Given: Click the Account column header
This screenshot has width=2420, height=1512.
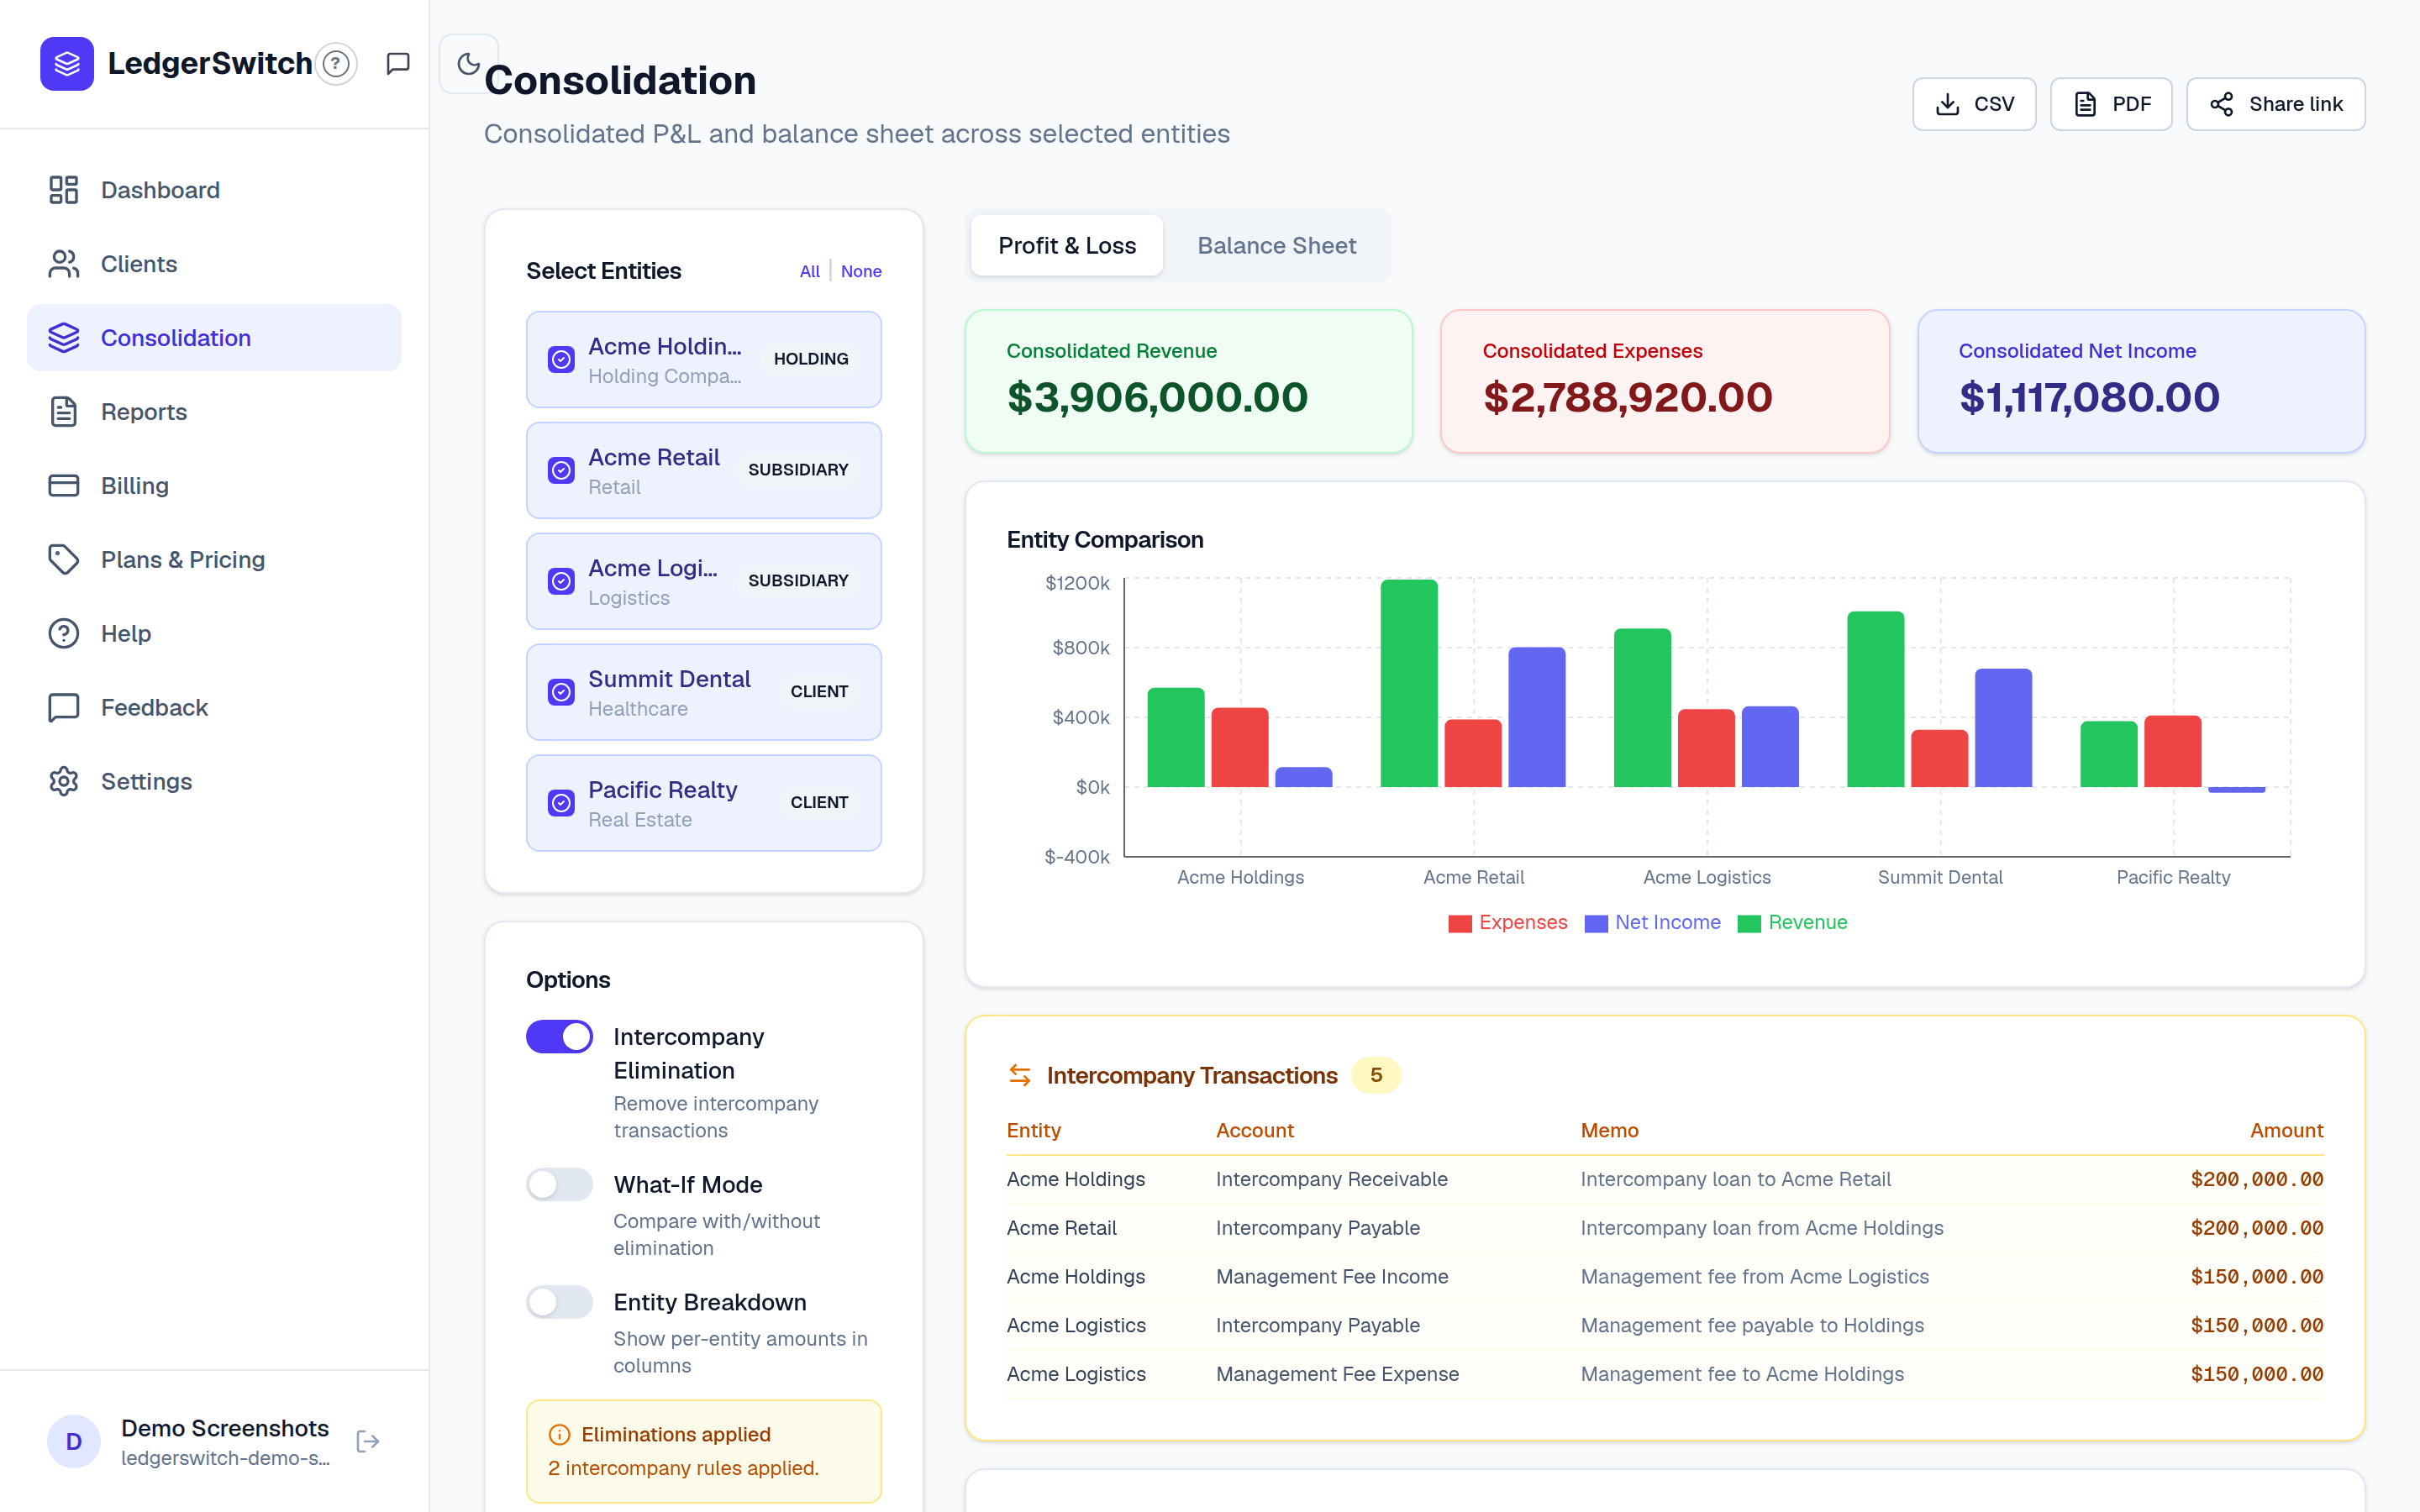Looking at the screenshot, I should pyautogui.click(x=1255, y=1130).
